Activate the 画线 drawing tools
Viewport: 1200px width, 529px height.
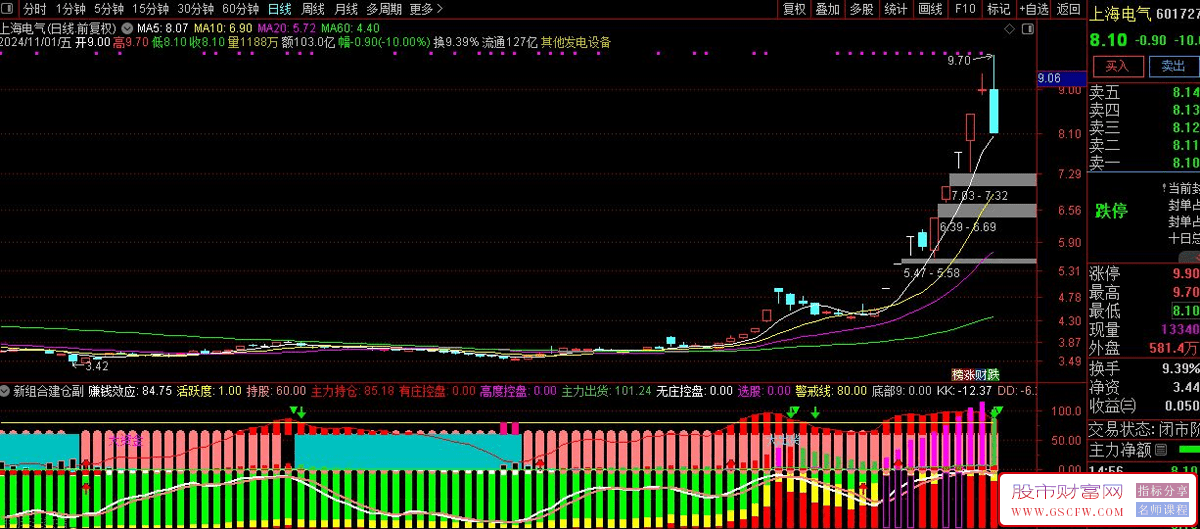coord(930,9)
